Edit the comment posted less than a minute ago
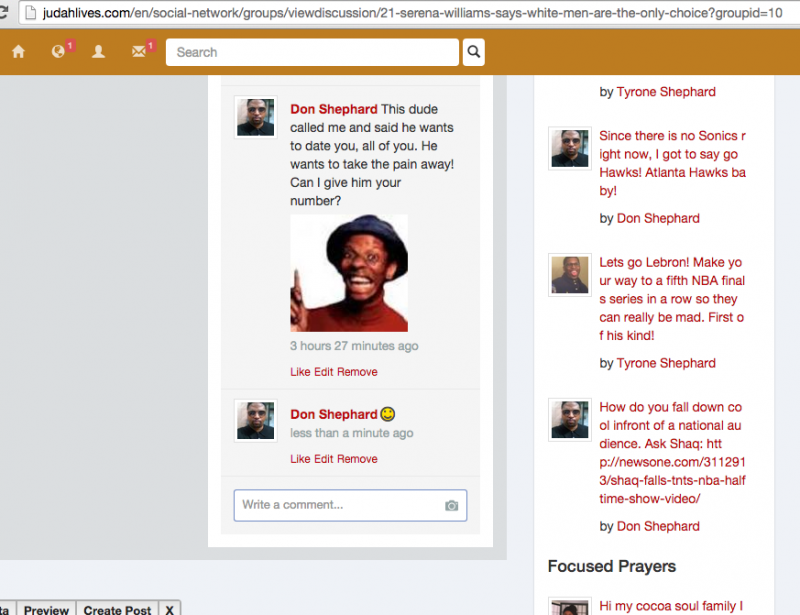This screenshot has width=800, height=615. (323, 459)
